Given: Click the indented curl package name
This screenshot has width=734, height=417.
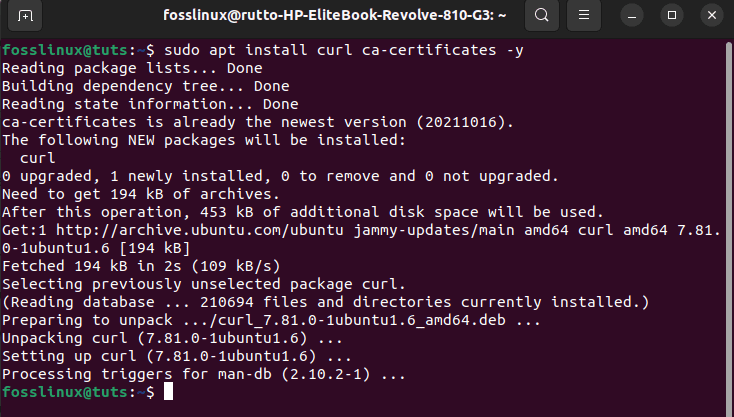Looking at the screenshot, I should (37, 158).
